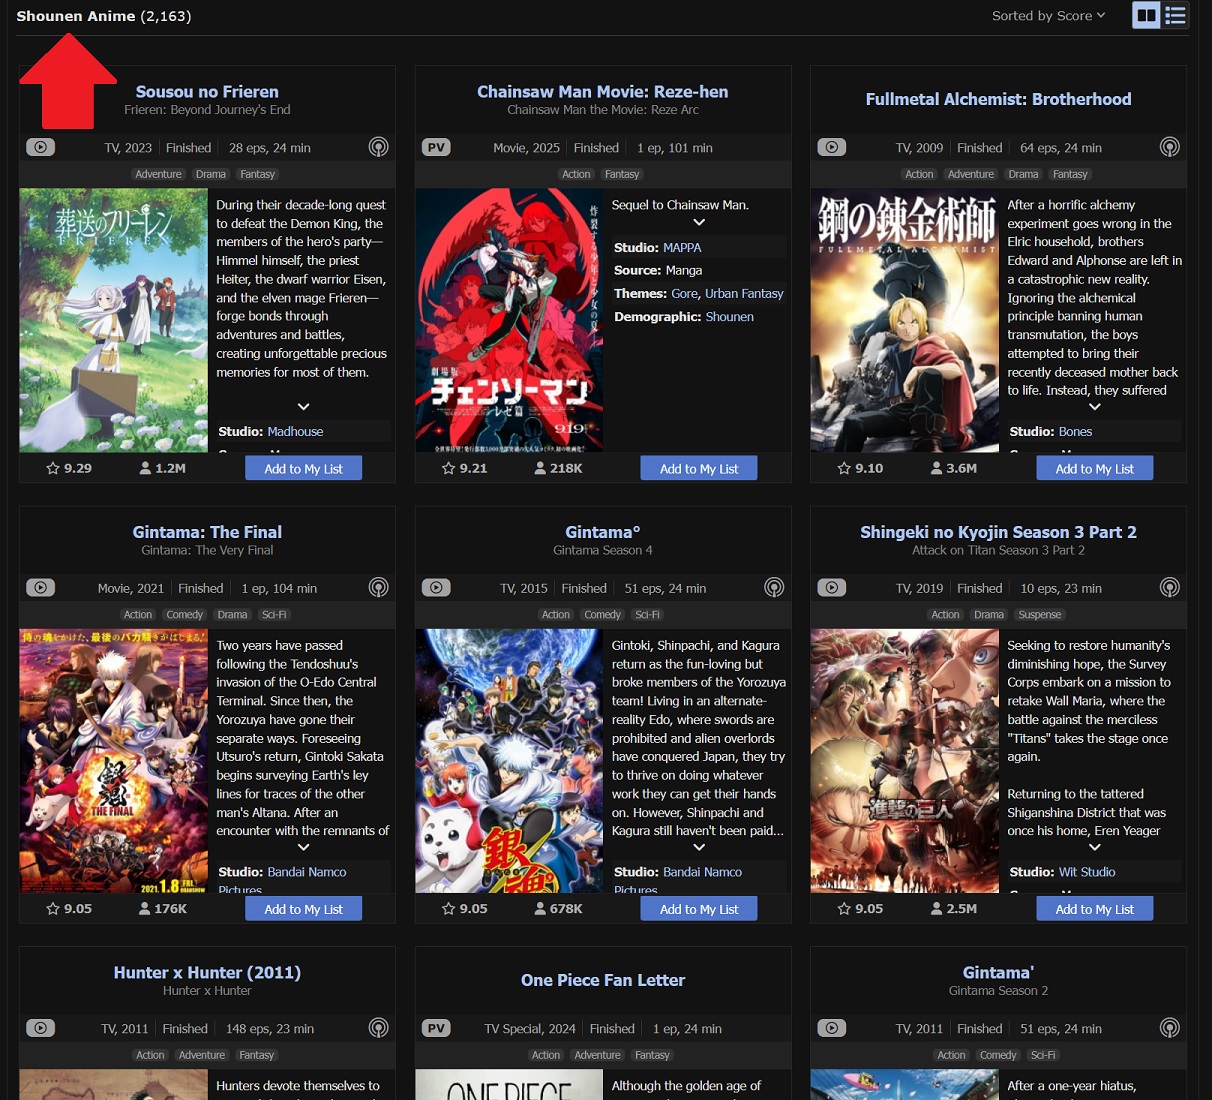This screenshot has width=1212, height=1100.
Task: Click broadcast icon on Fullmetal Alchemist card
Action: (x=1169, y=147)
